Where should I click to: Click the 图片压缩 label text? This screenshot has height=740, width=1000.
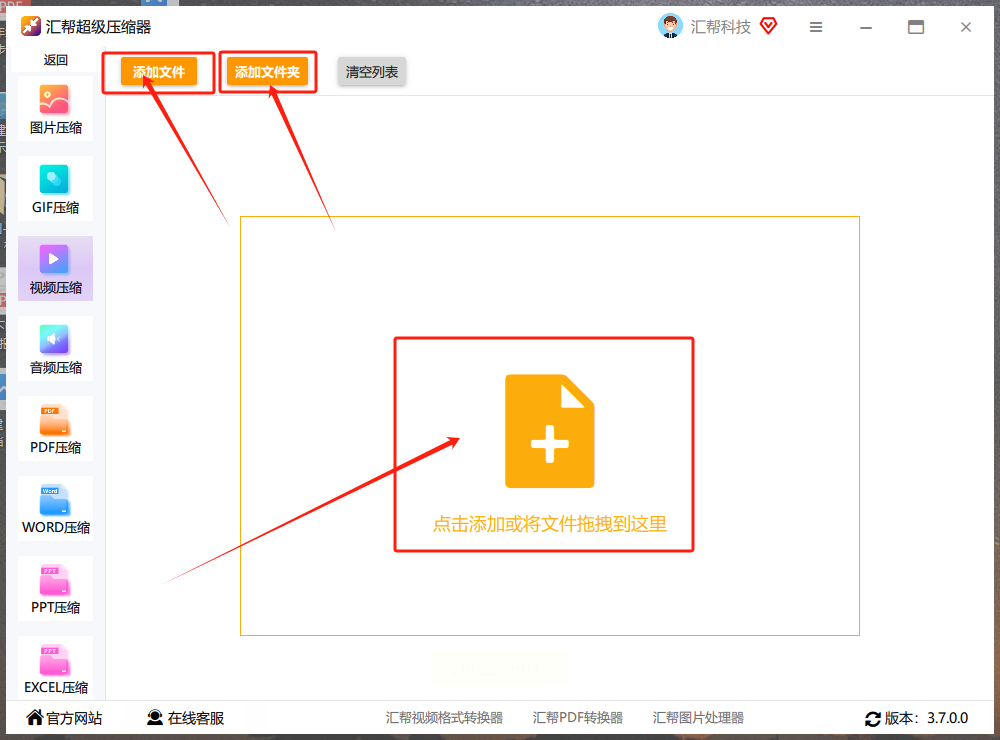pyautogui.click(x=55, y=128)
